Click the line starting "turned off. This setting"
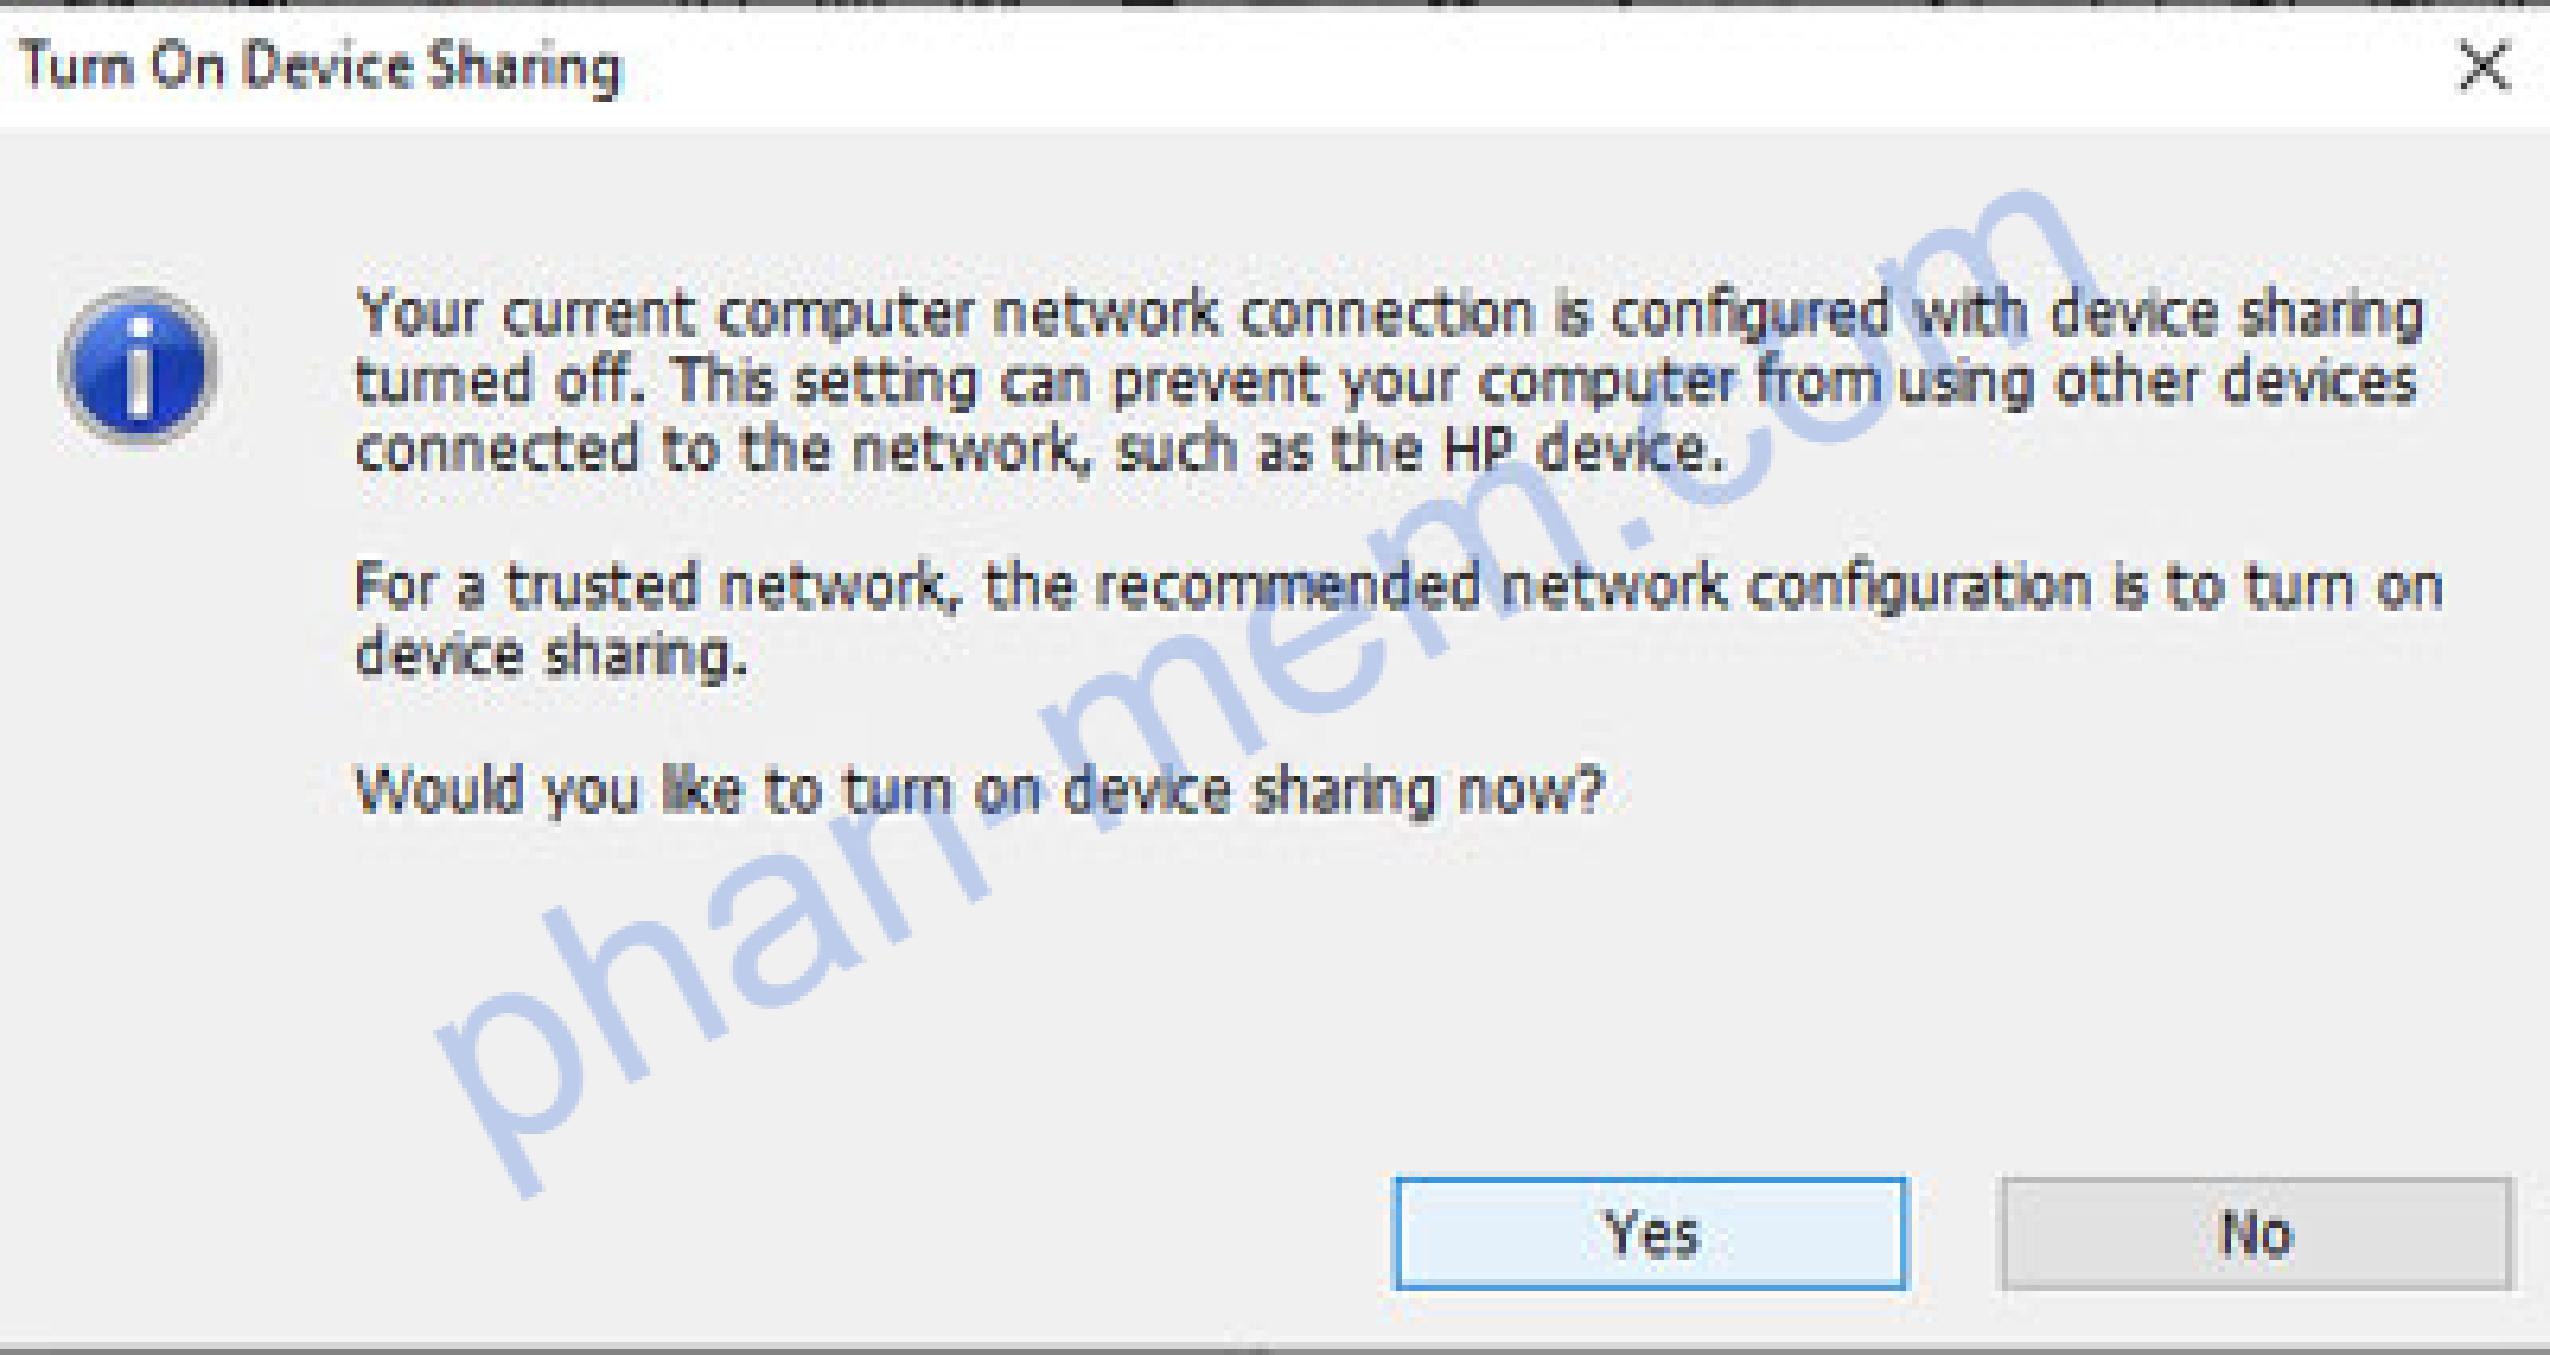 [1386, 381]
